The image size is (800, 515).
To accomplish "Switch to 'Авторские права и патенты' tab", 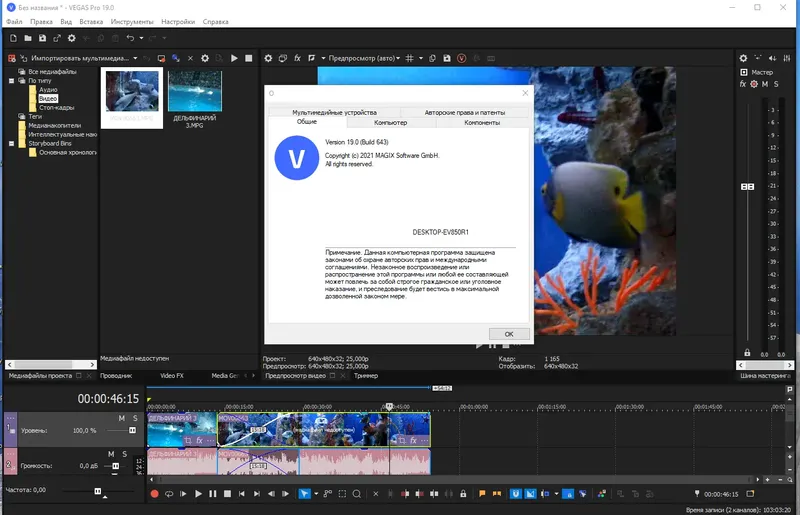I will [x=465, y=112].
